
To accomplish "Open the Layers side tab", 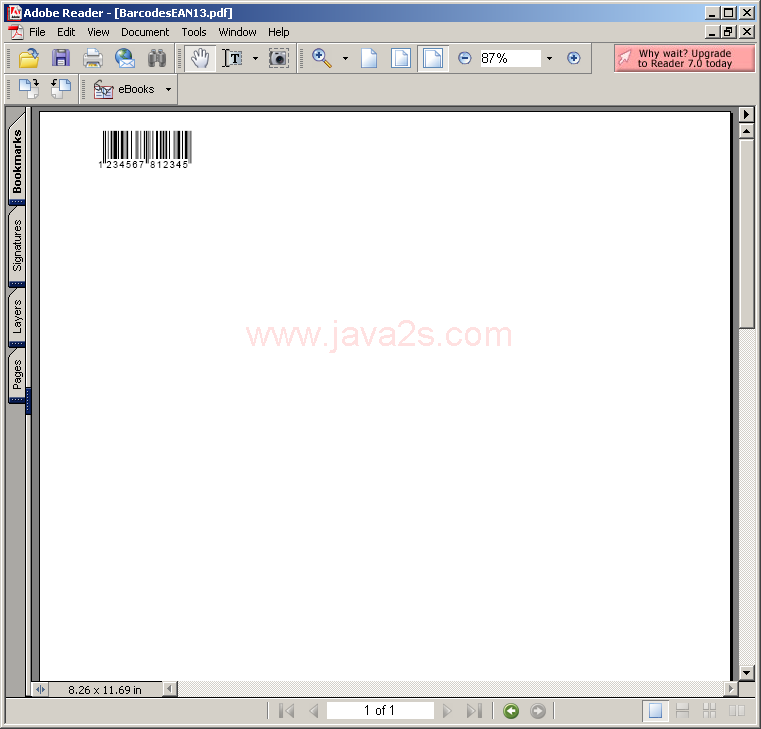I will pos(17,317).
